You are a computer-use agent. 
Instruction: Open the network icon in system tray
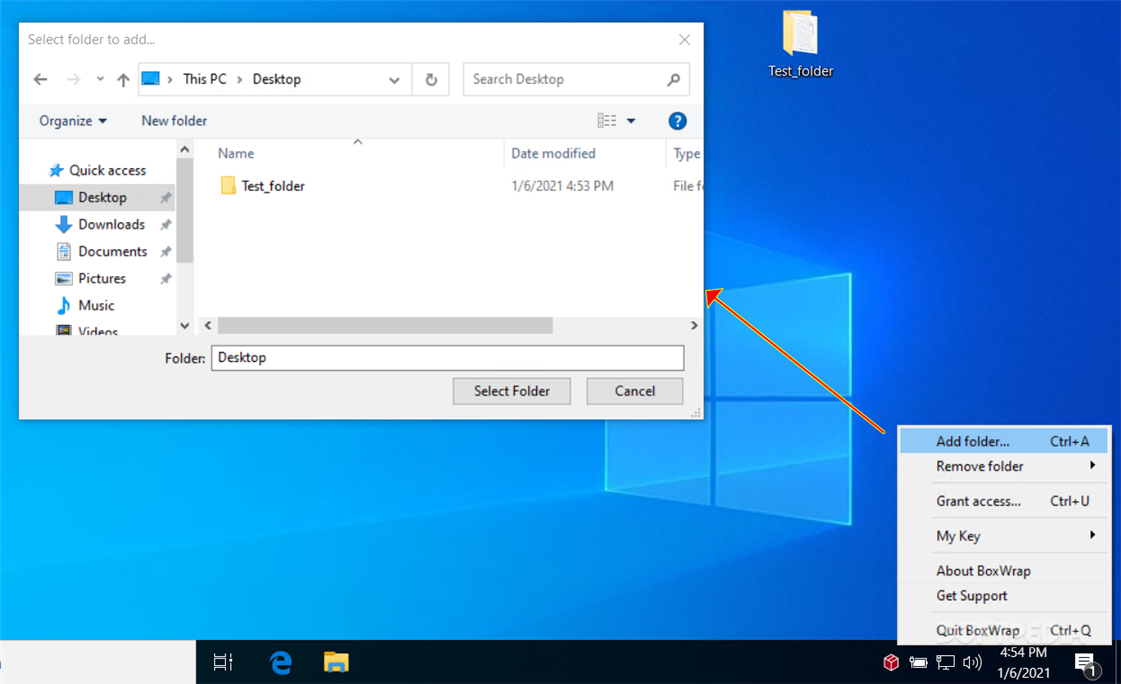click(x=945, y=663)
